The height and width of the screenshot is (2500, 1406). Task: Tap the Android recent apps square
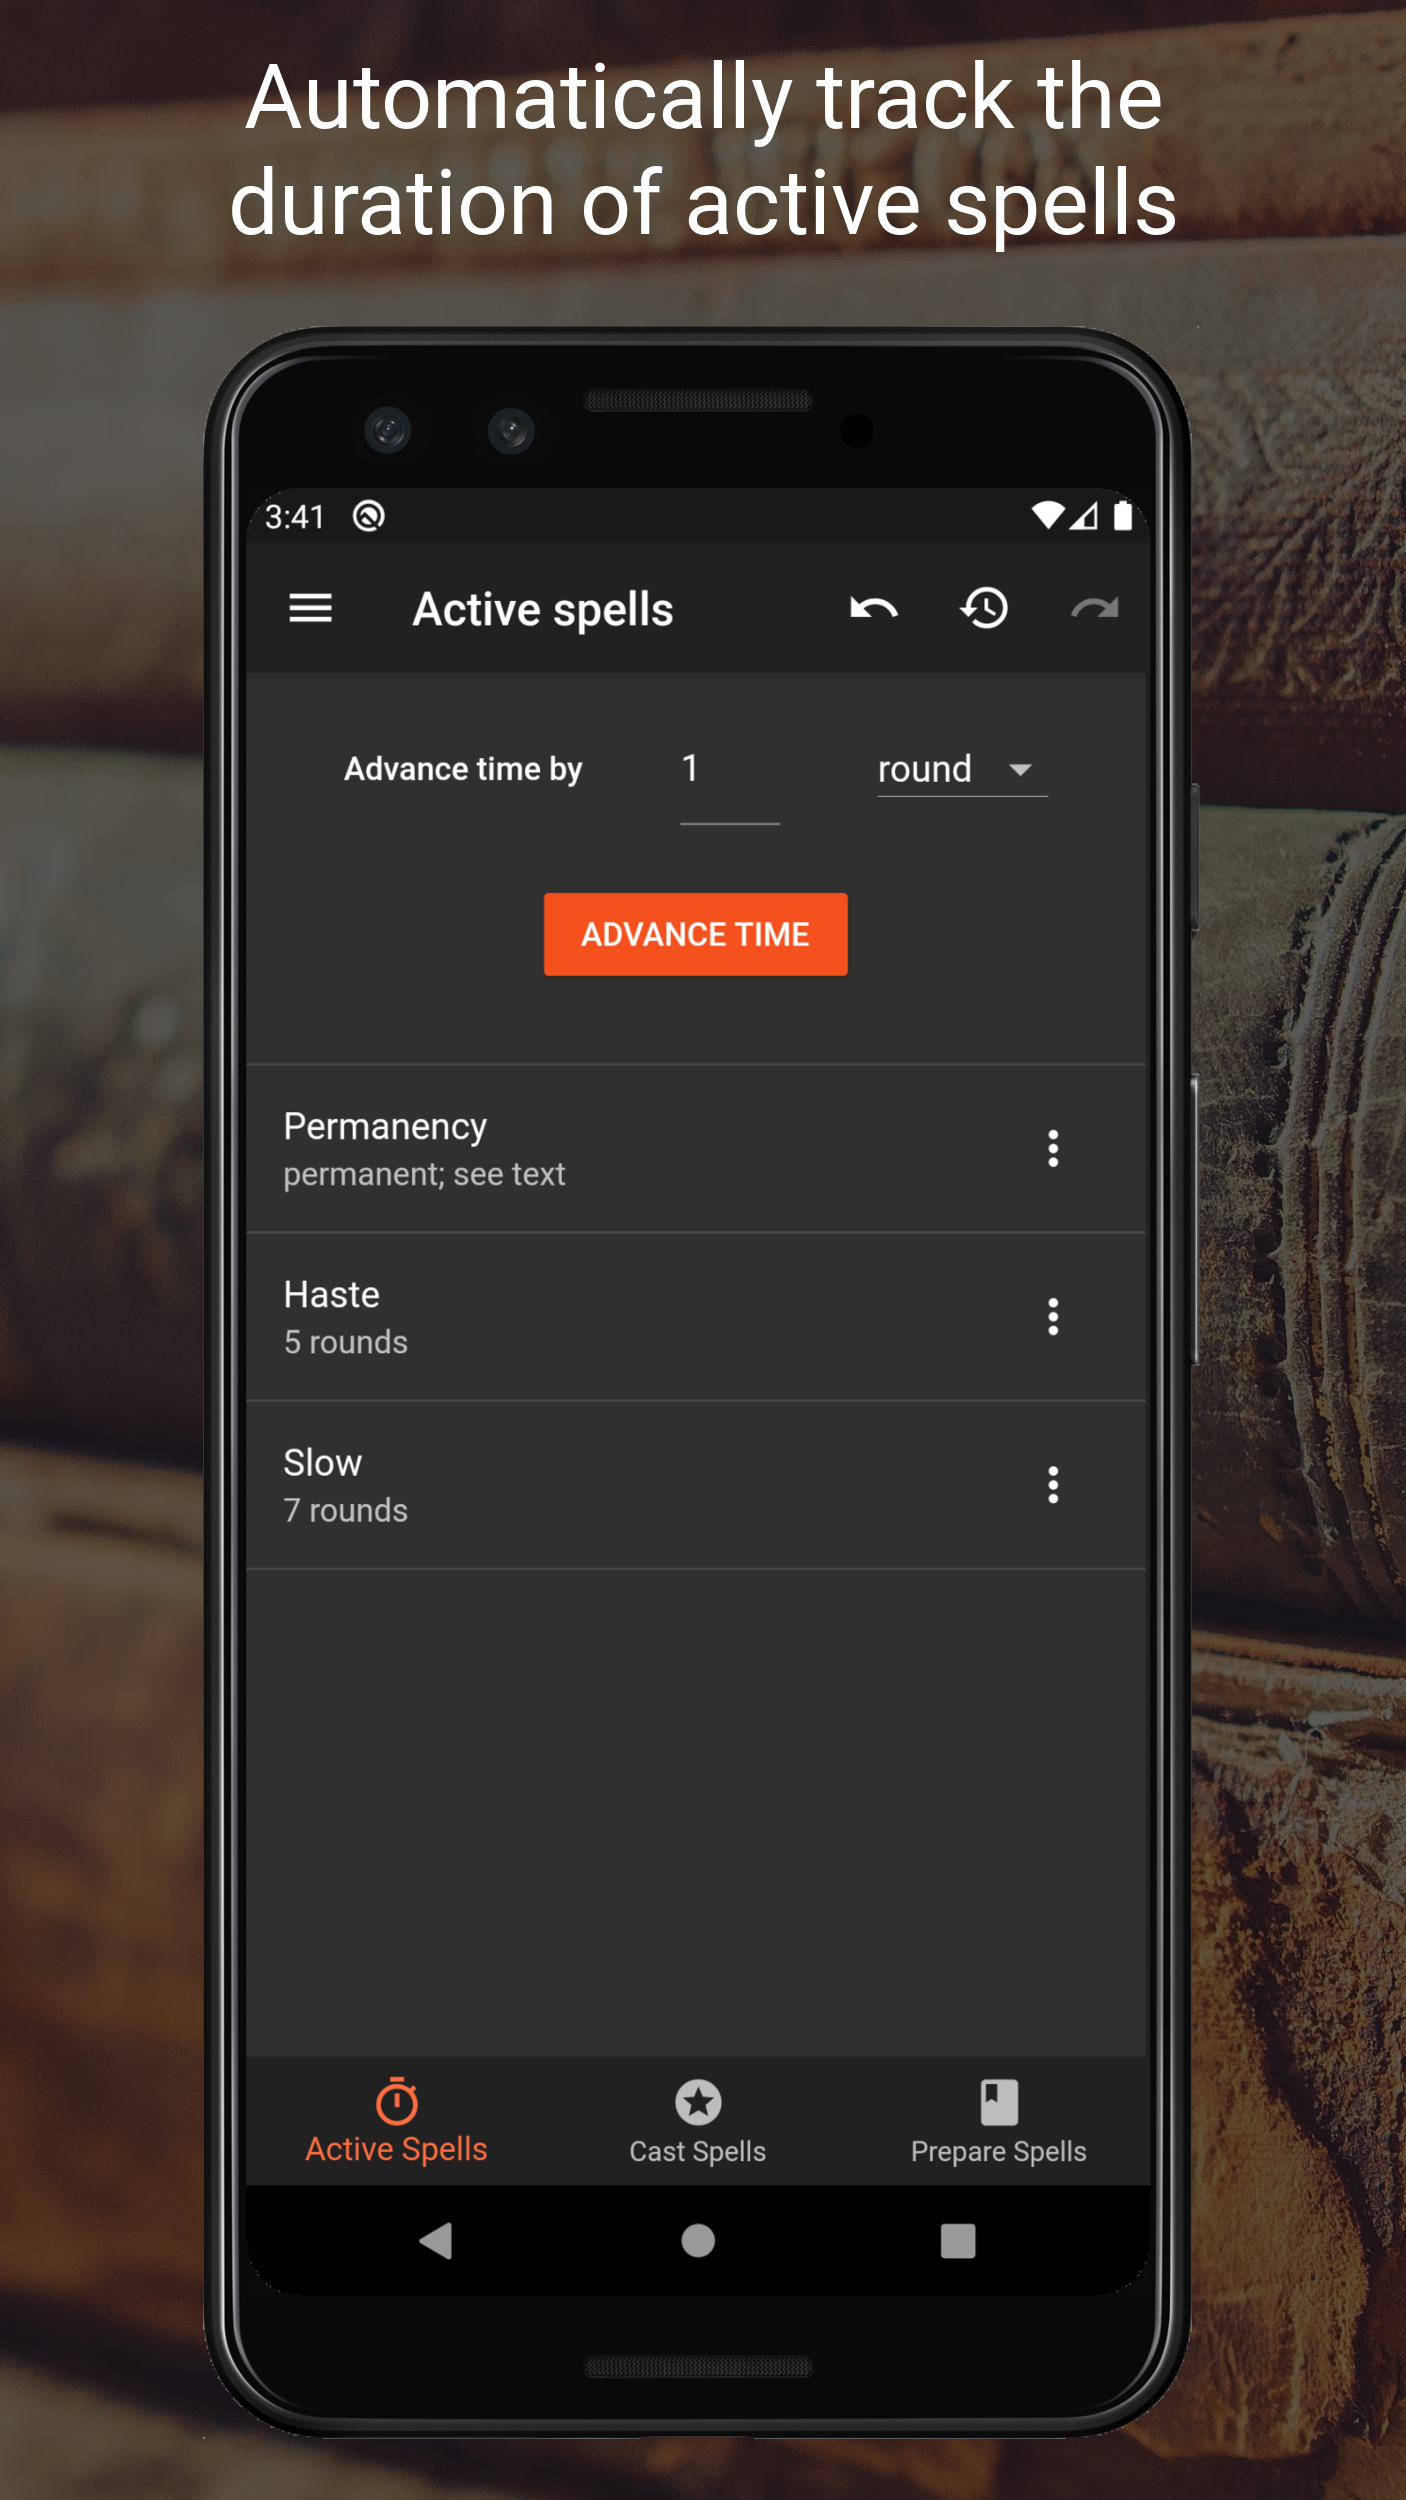coord(958,2241)
